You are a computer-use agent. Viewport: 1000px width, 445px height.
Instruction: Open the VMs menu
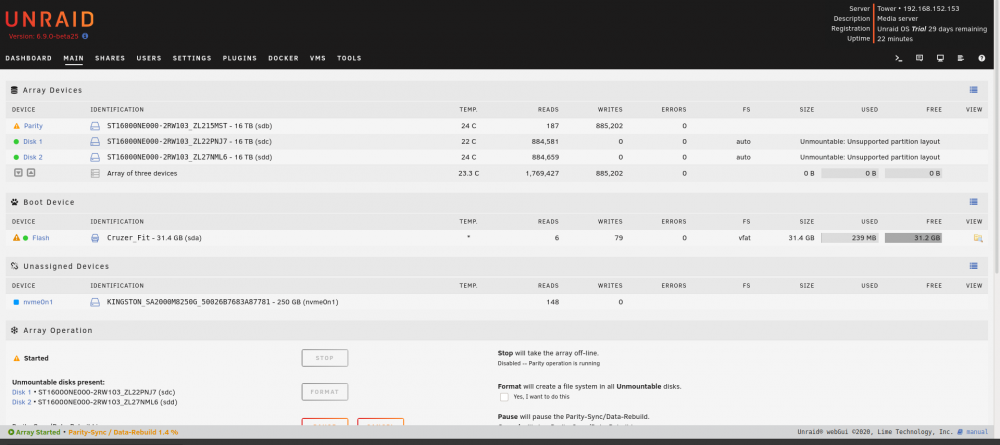tap(318, 58)
